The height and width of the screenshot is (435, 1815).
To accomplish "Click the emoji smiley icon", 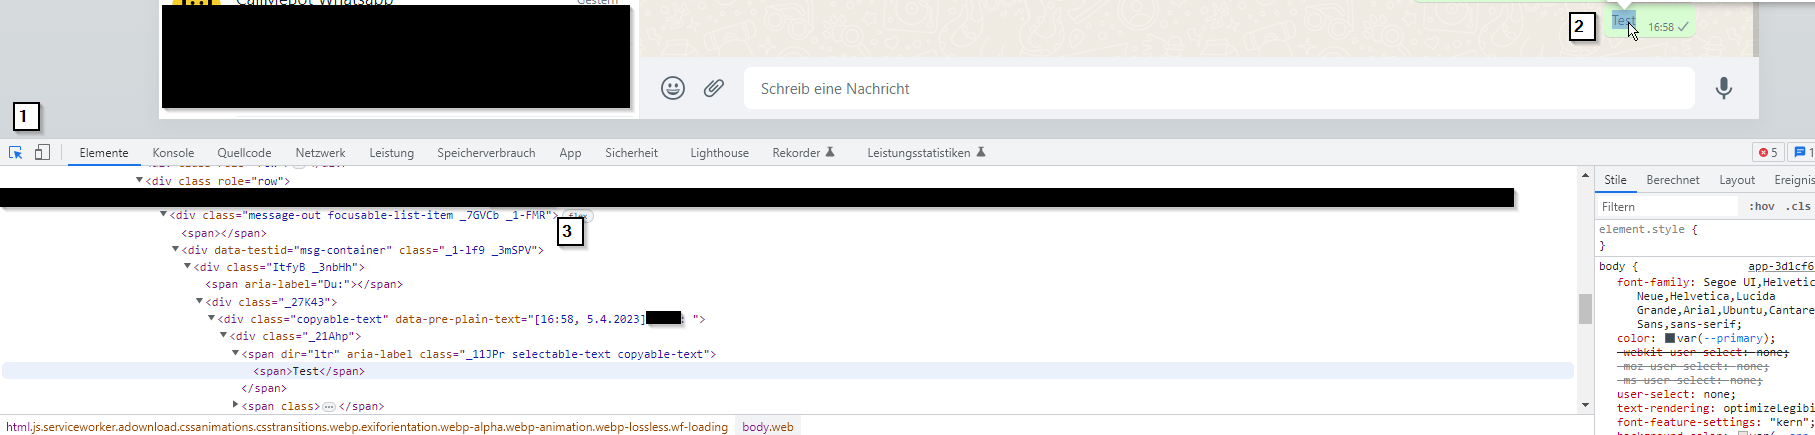I will (x=673, y=88).
